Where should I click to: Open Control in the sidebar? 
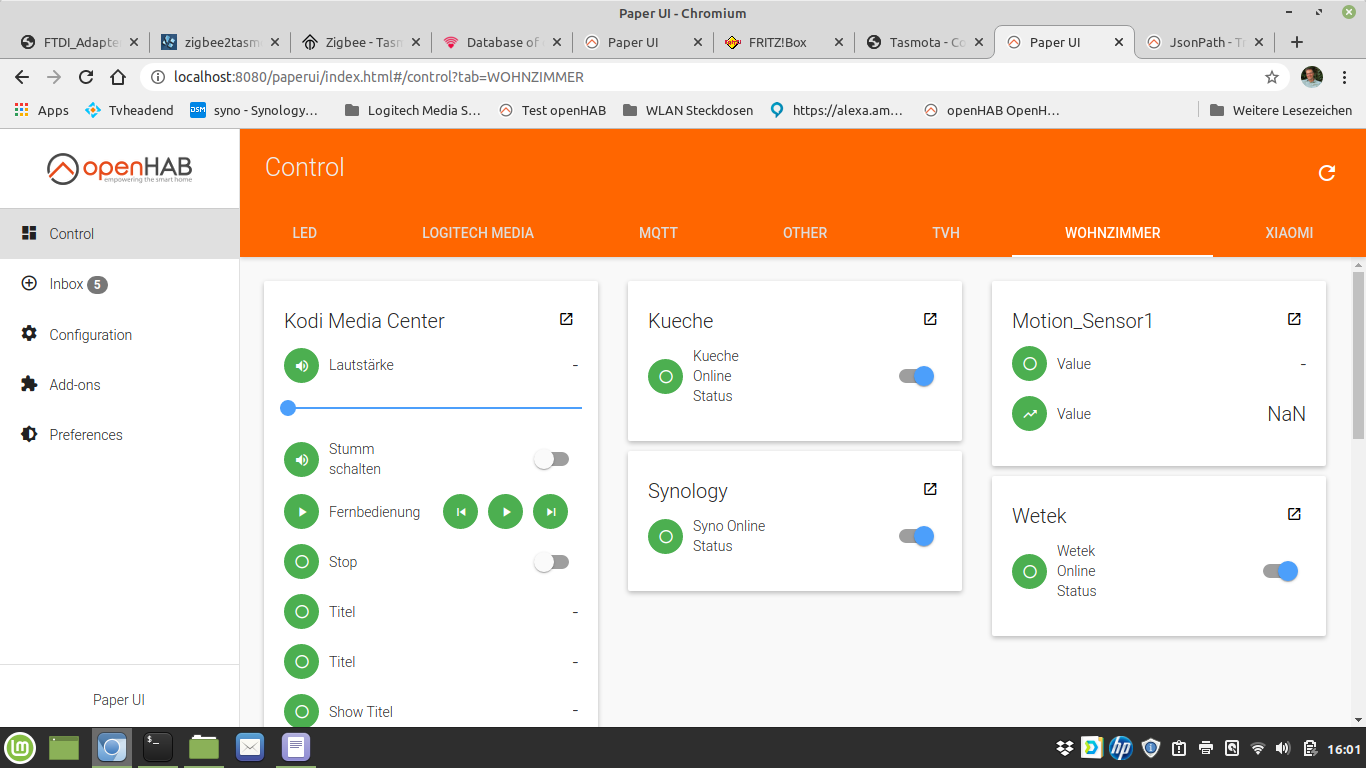click(120, 234)
